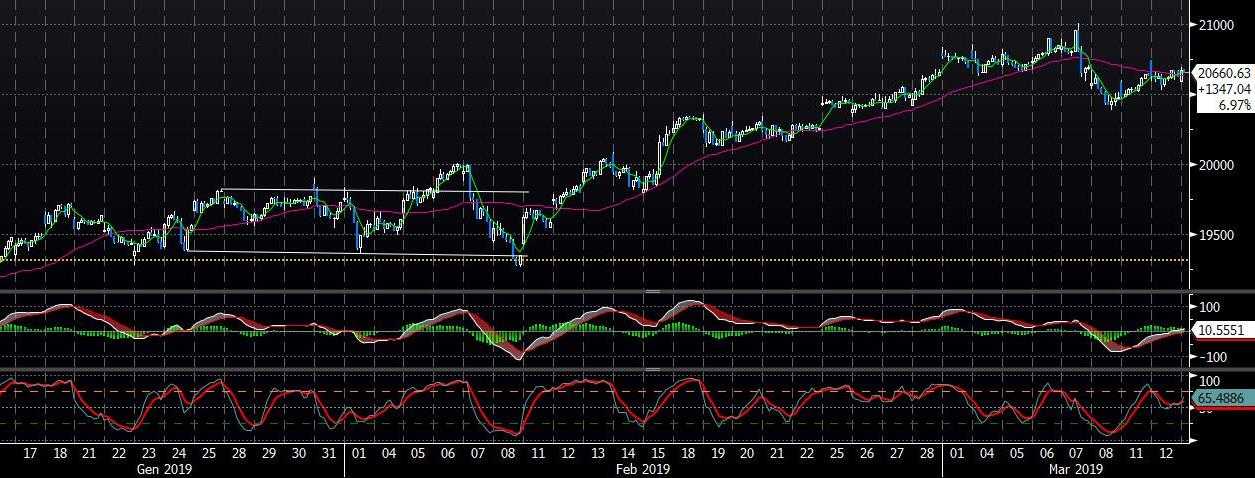Click the Feb 2019 month label
Screen dimensions: 1255x478
(642, 467)
